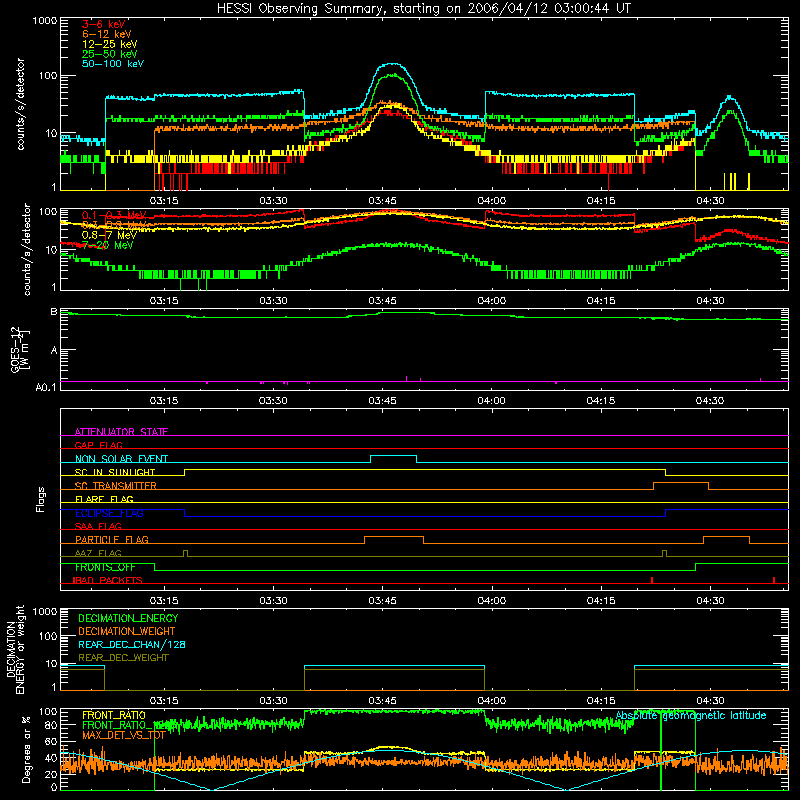
Task: Click the DECIMATION_WEIGHT legend label
Action: click(127, 632)
